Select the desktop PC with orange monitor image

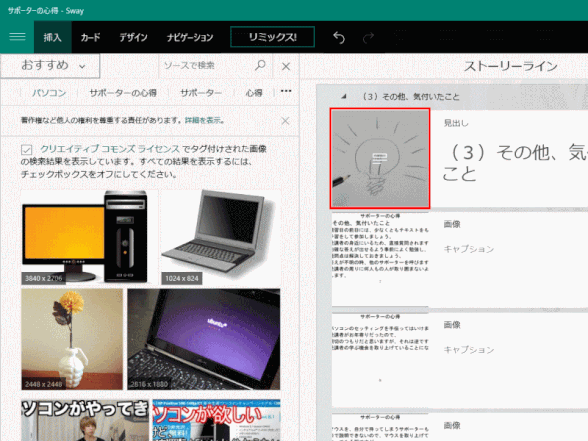(x=89, y=237)
